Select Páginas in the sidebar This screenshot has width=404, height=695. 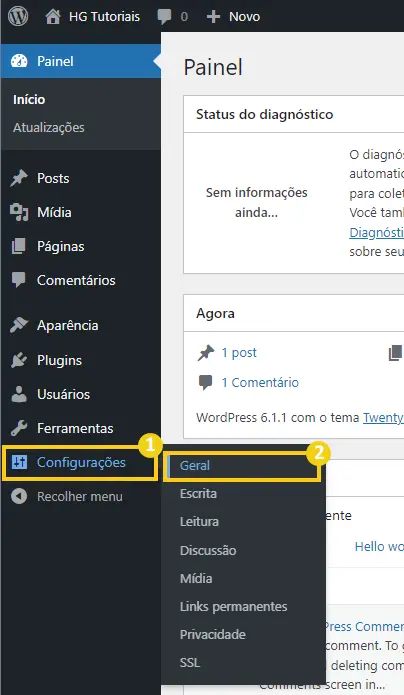coord(61,246)
